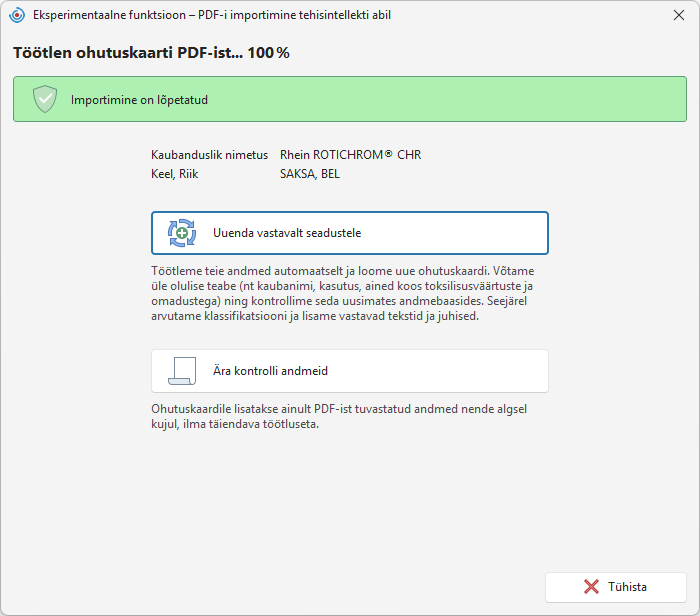Click the product name 'Rhein ROTICHROM® CHR'
This screenshot has height=616, width=700.
point(350,155)
